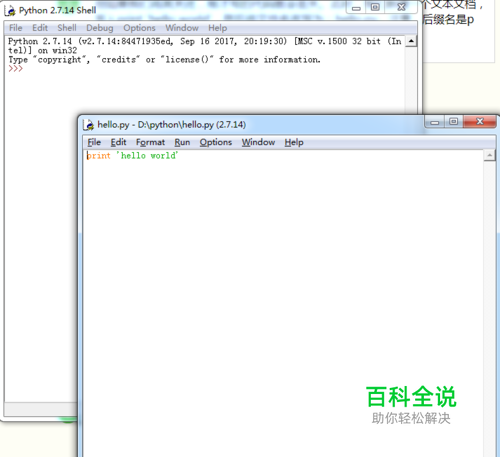Viewport: 500px width, 457px height.
Task: Maximize the Python 2.7.14 Shell window
Action: point(375,7)
